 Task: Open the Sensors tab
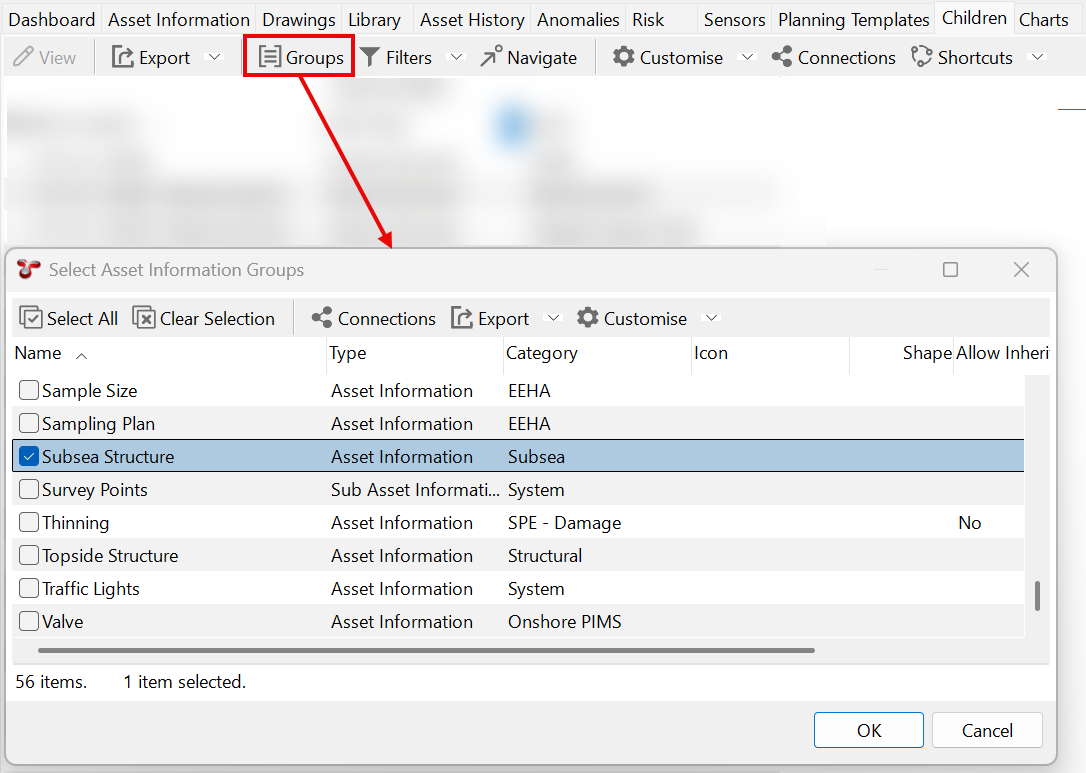click(x=734, y=19)
